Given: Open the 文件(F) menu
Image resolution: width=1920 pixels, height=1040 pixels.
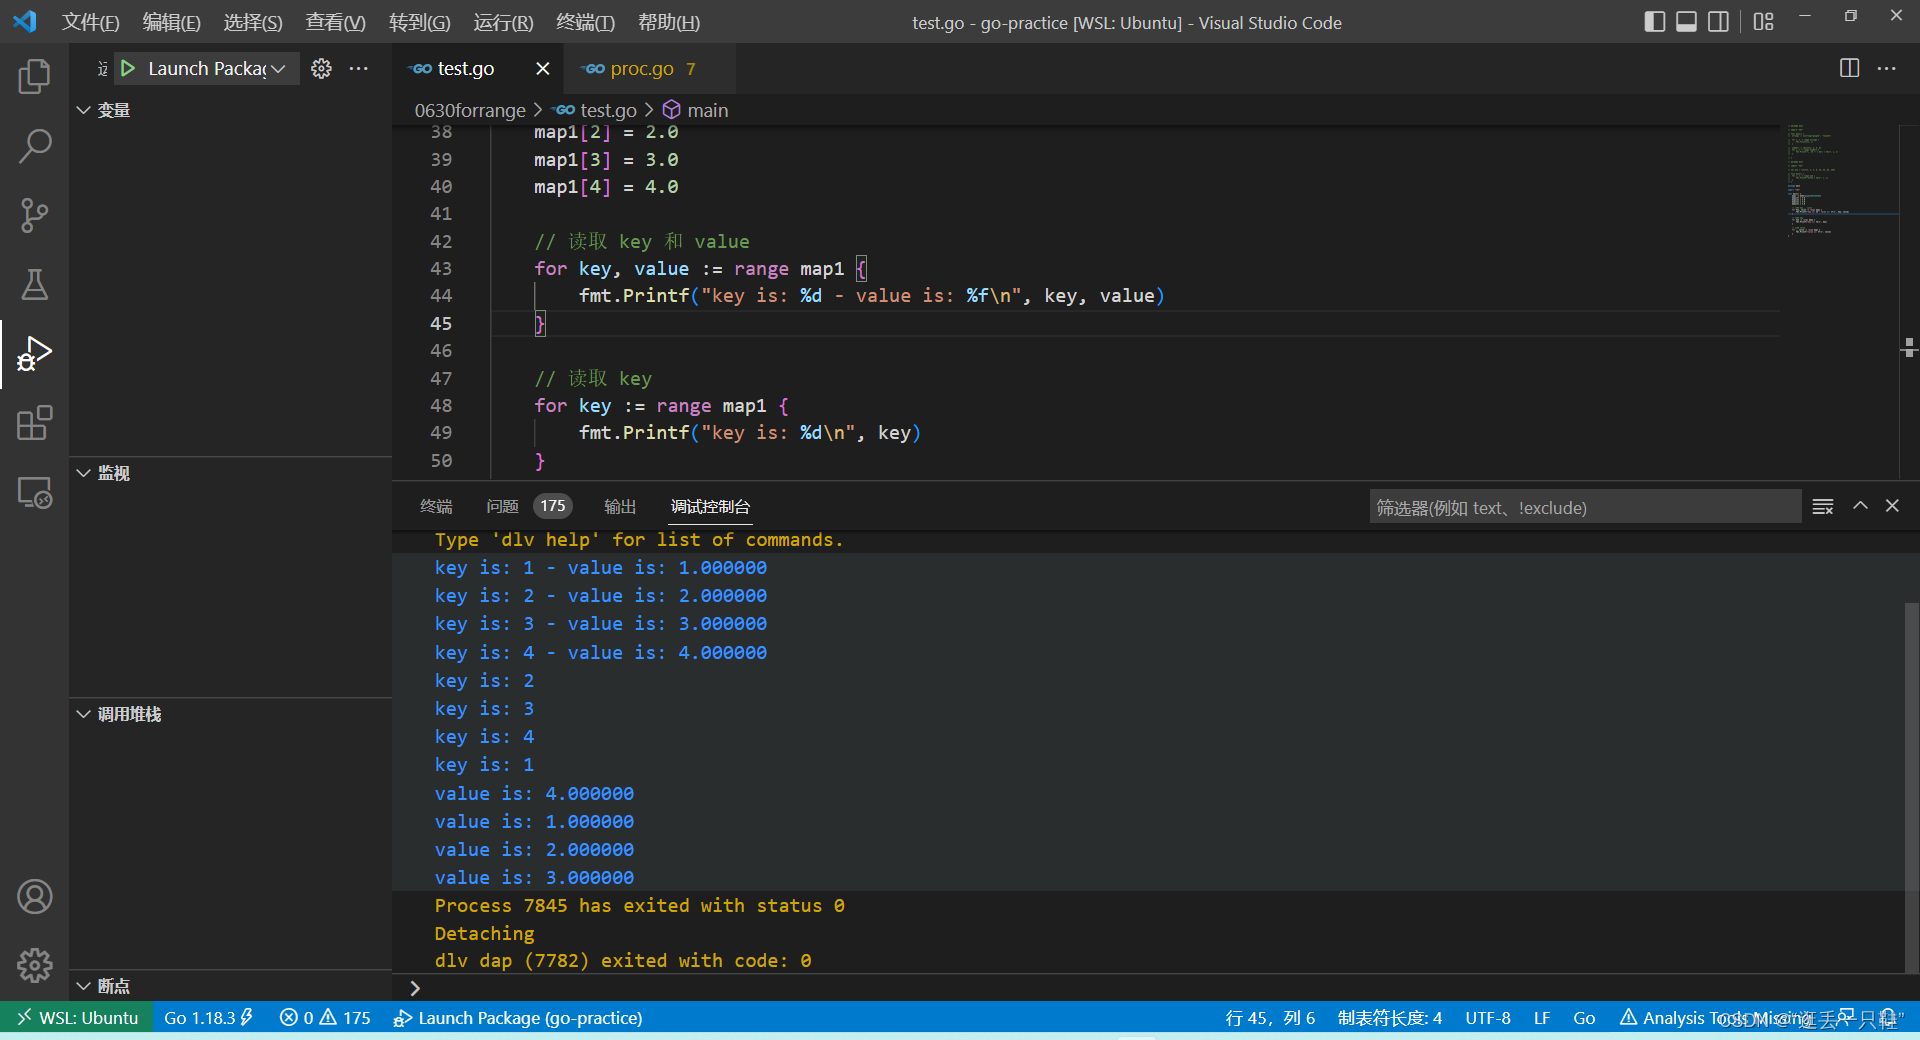Looking at the screenshot, I should coord(91,22).
